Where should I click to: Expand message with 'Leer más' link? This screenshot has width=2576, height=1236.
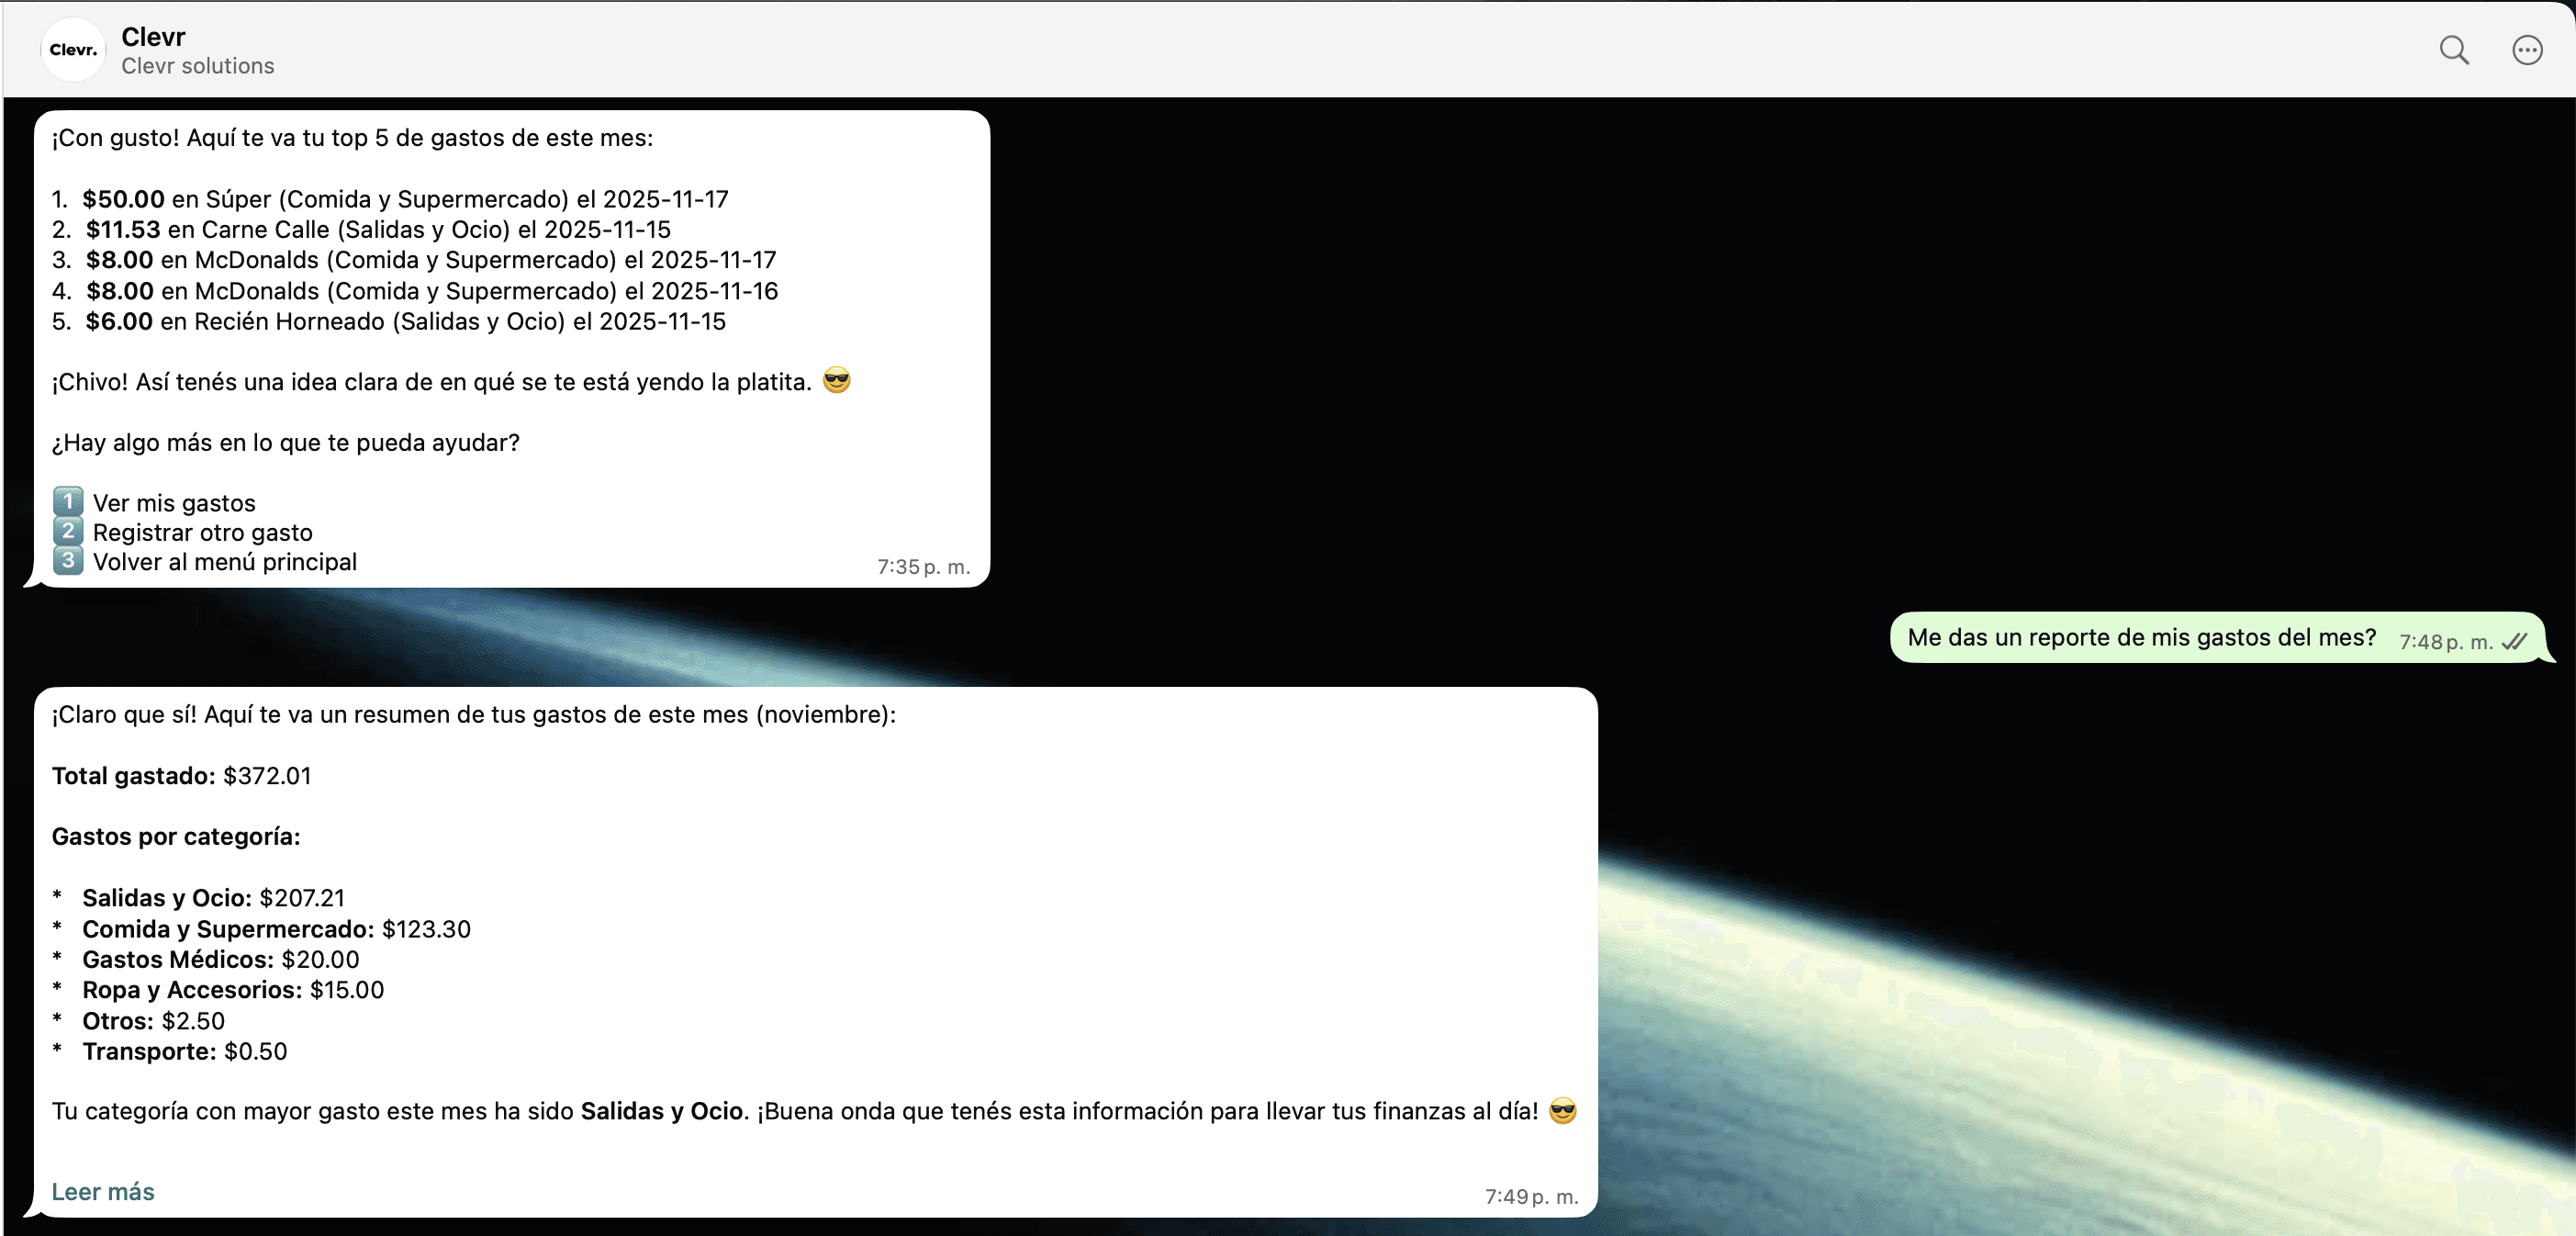(103, 1192)
